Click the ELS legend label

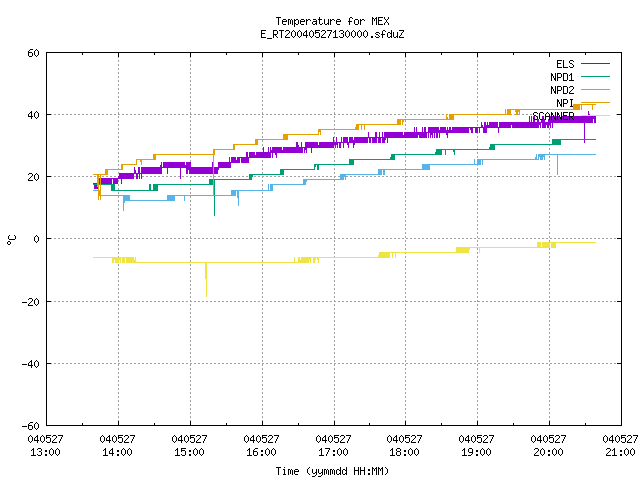[565, 64]
